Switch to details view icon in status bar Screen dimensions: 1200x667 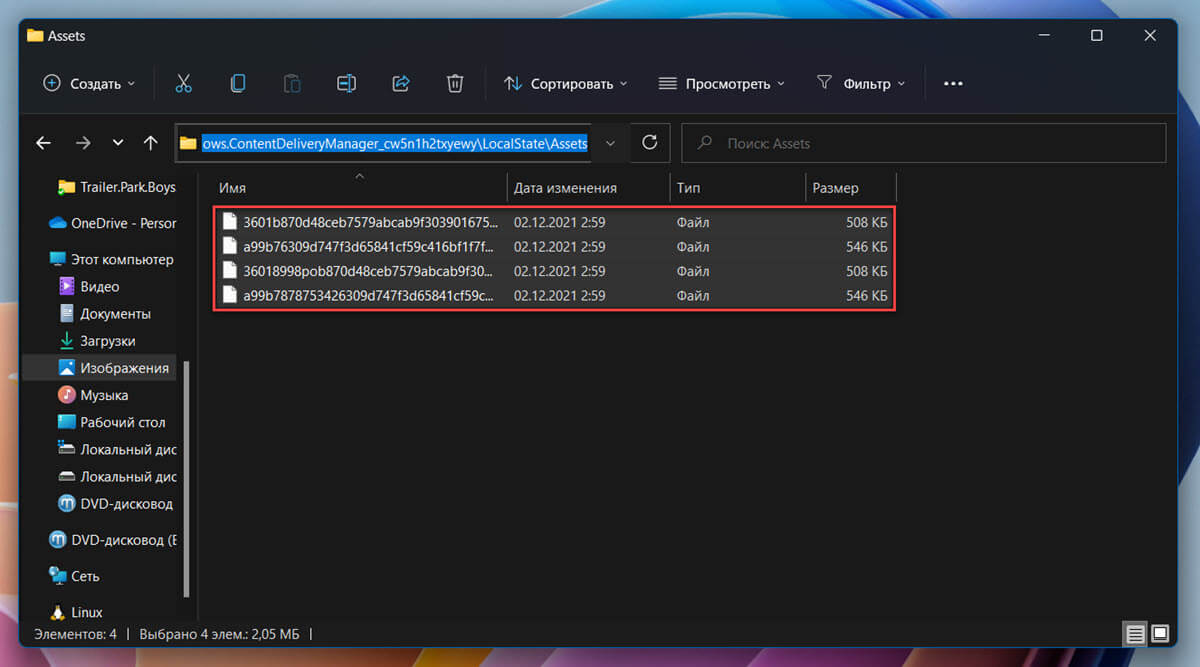pyautogui.click(x=1134, y=634)
